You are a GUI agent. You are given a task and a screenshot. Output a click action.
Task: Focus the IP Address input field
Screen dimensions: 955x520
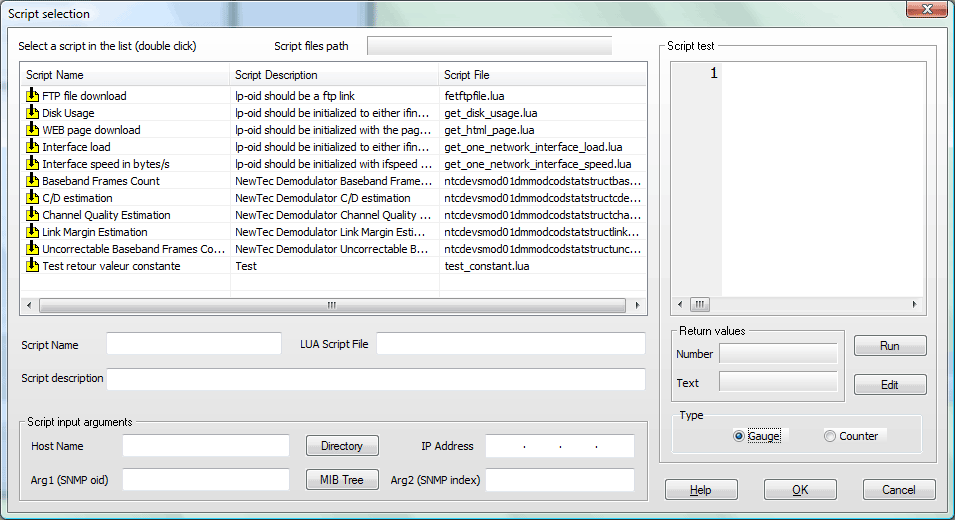tap(560, 446)
